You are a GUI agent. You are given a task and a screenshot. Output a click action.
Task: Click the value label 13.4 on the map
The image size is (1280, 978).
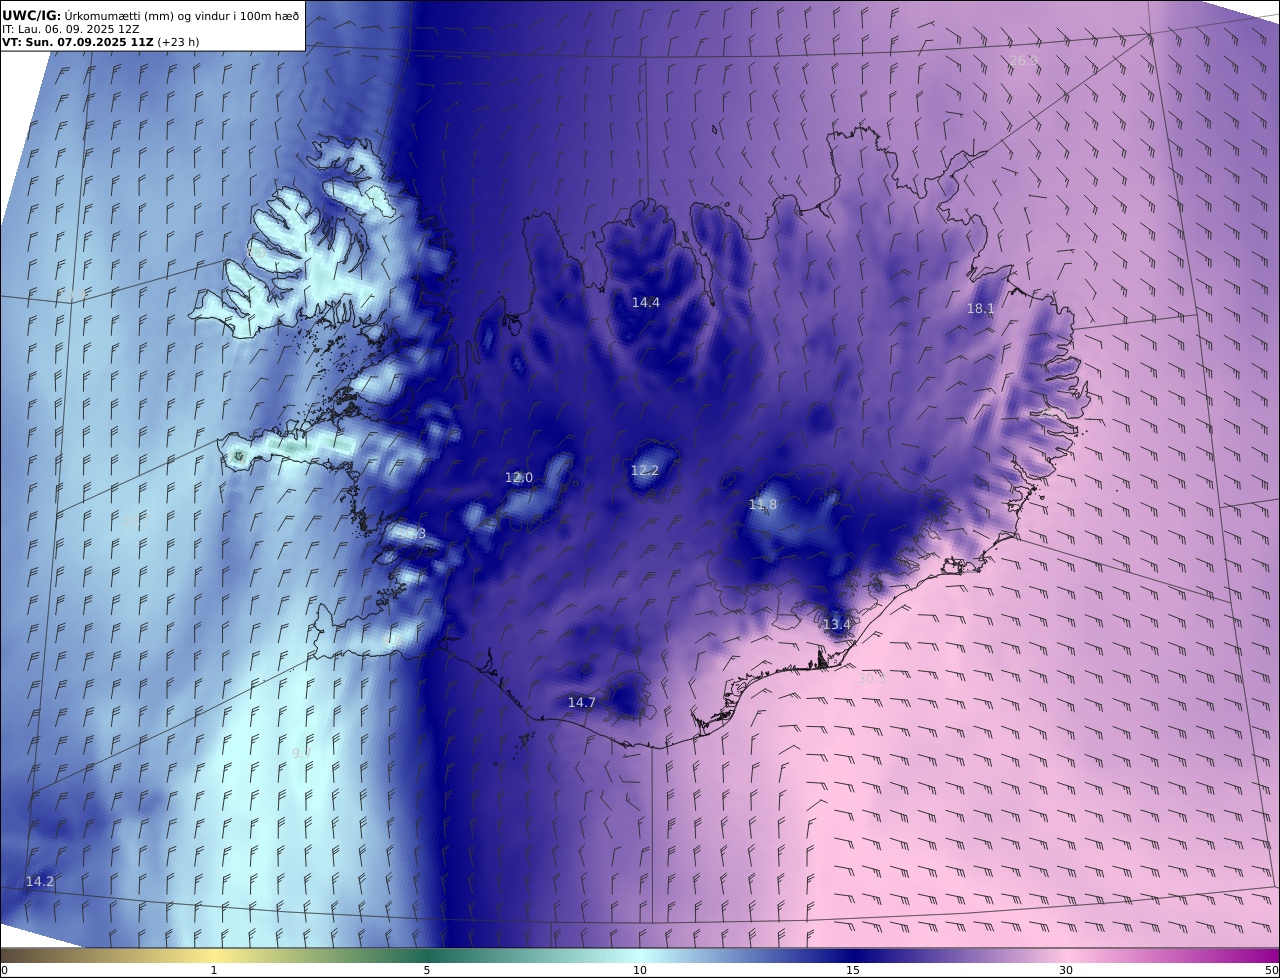pos(836,625)
